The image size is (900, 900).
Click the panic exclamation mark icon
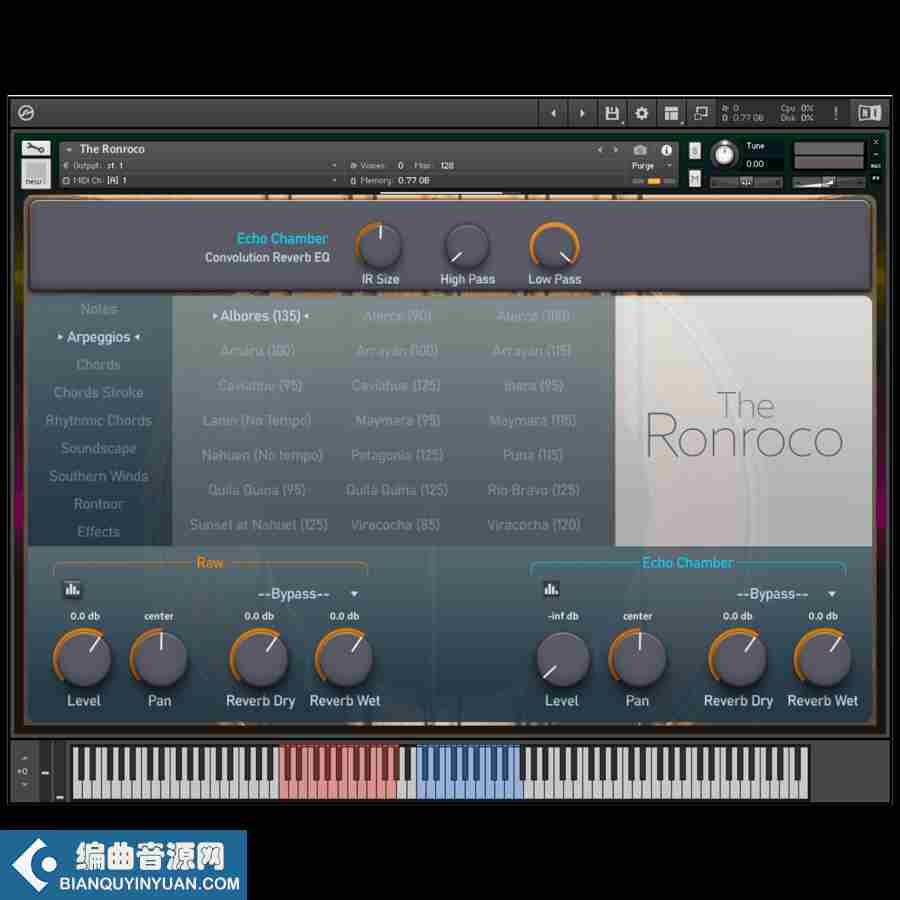pos(836,113)
